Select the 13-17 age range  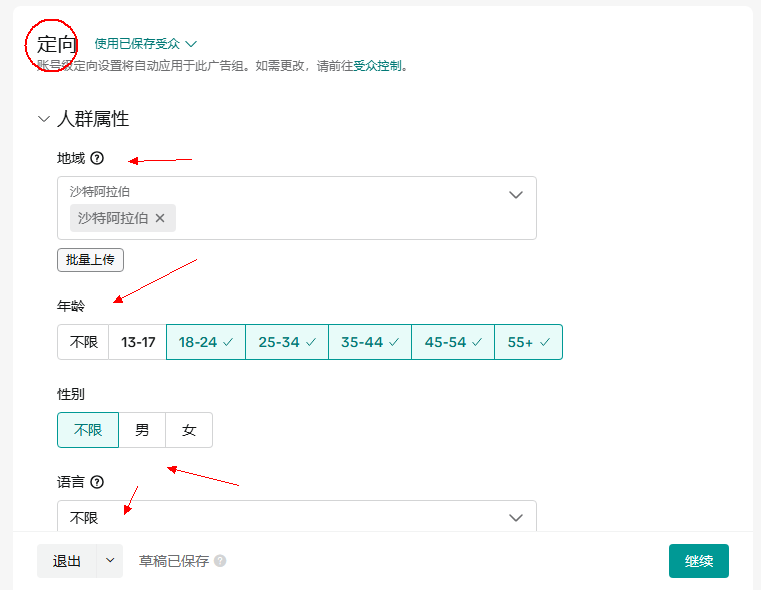tap(138, 342)
